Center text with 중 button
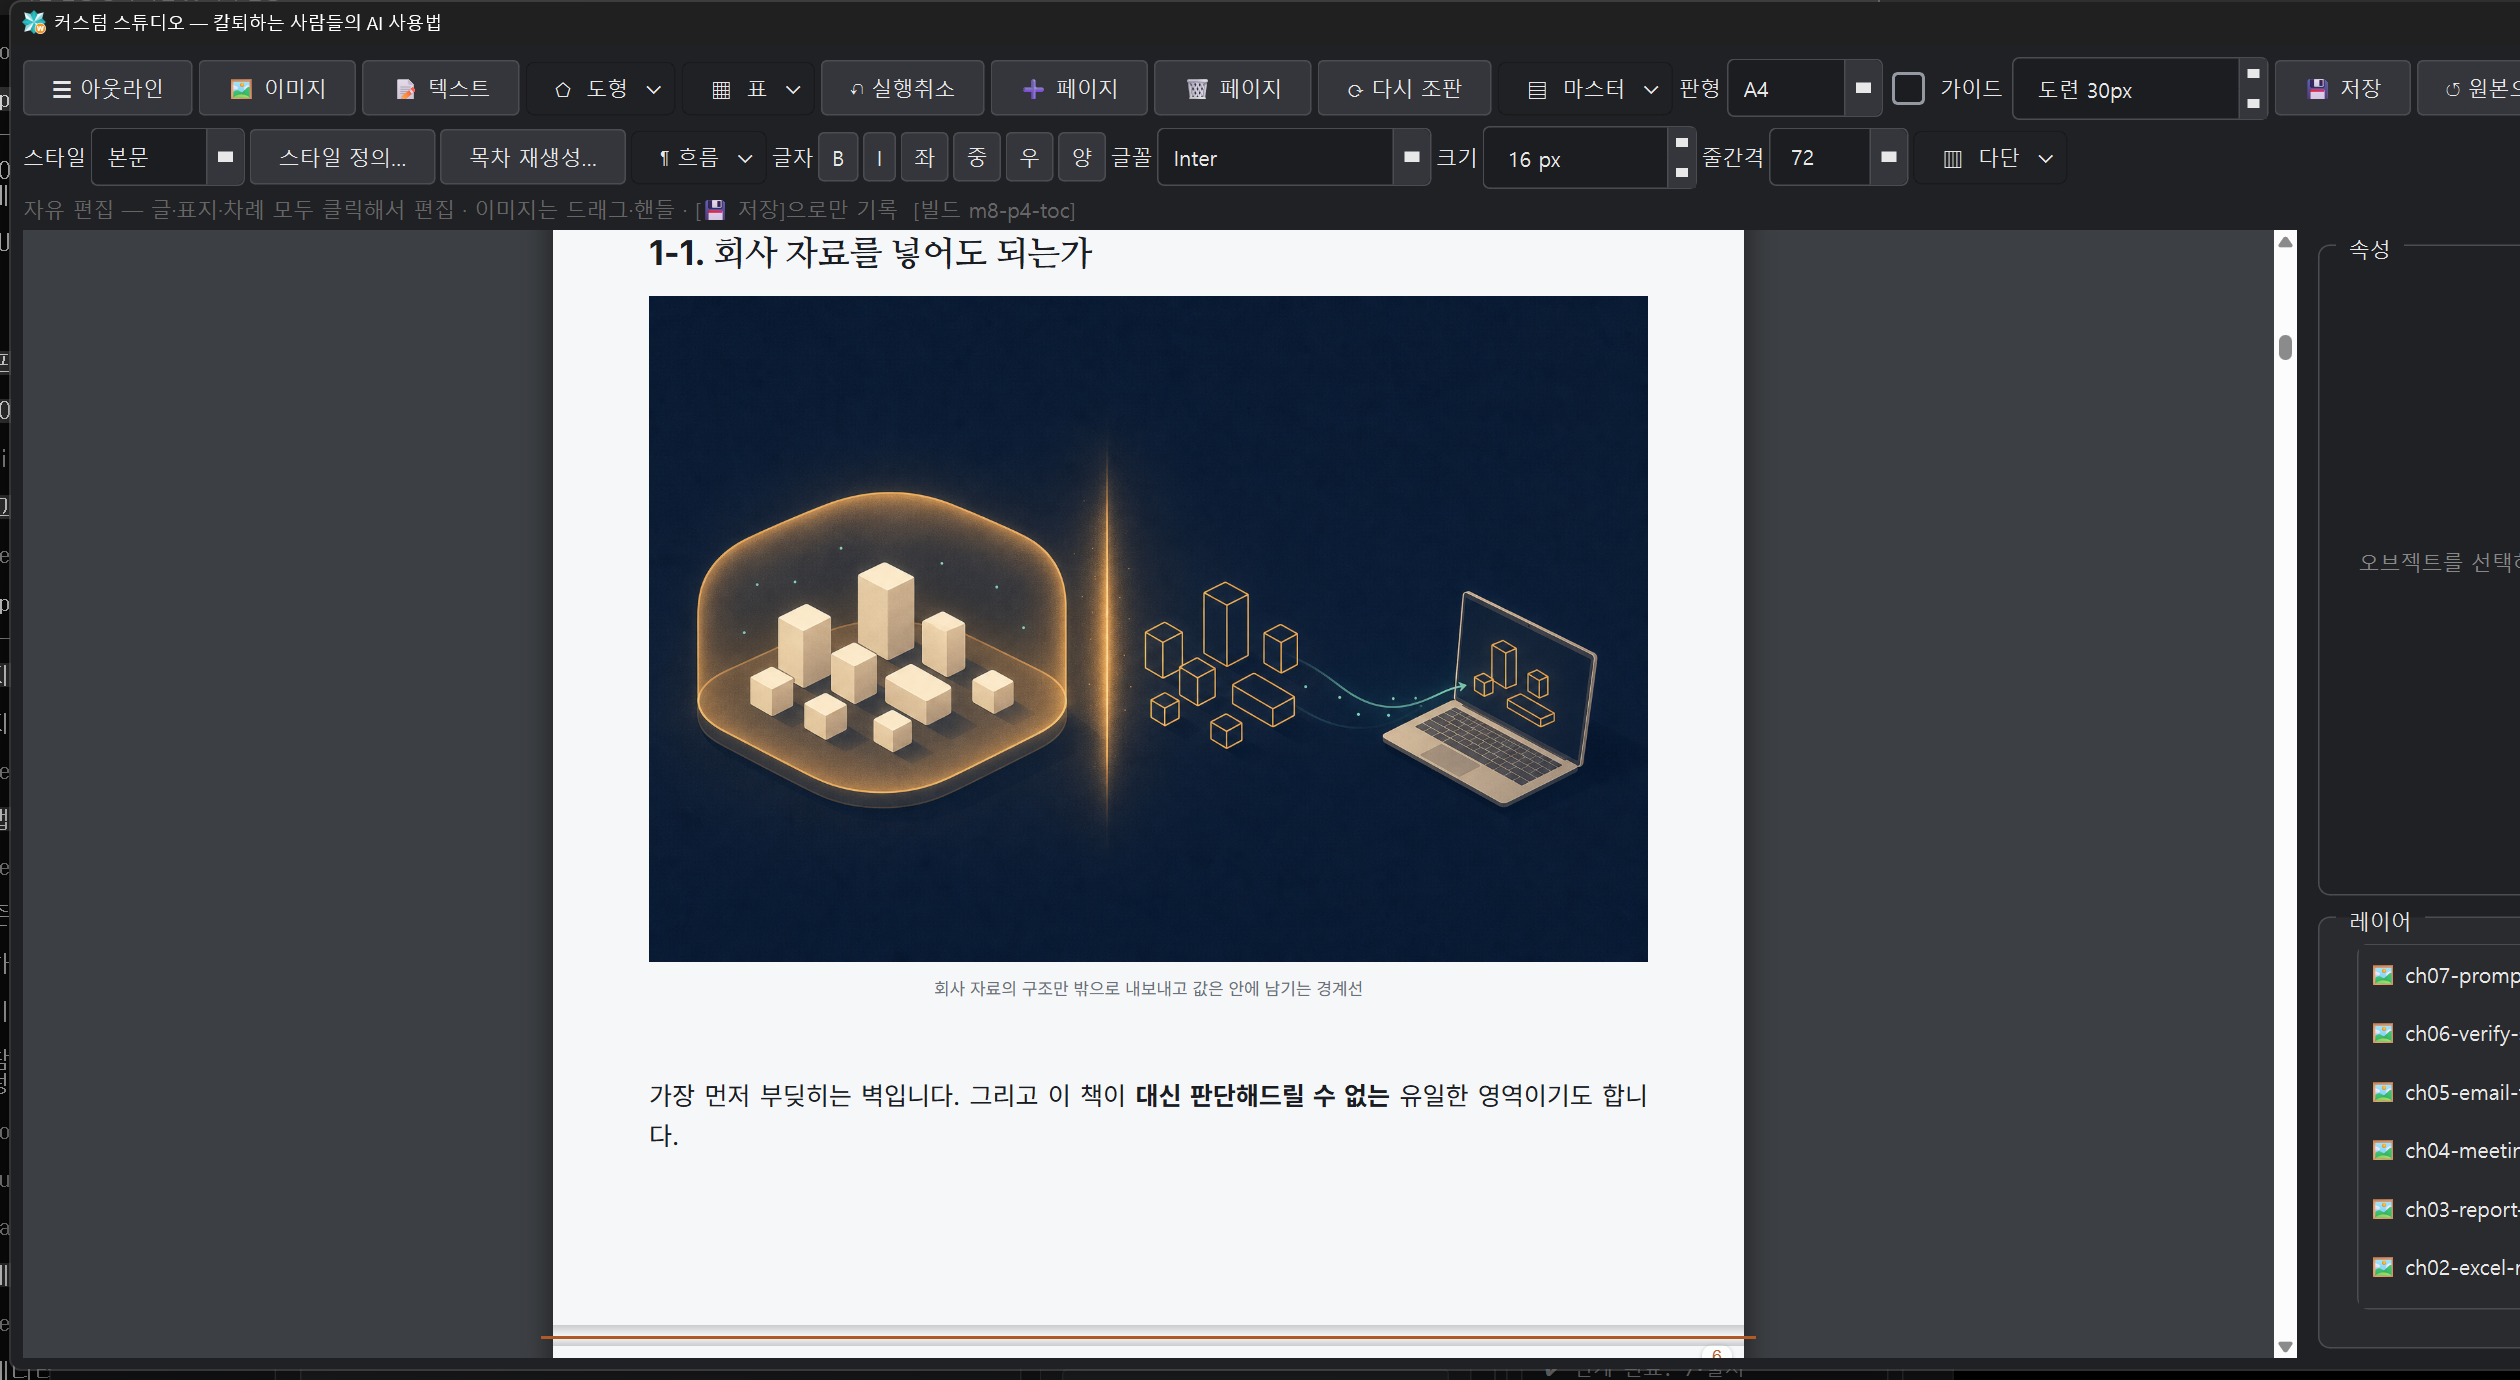The height and width of the screenshot is (1380, 2520). (x=977, y=158)
